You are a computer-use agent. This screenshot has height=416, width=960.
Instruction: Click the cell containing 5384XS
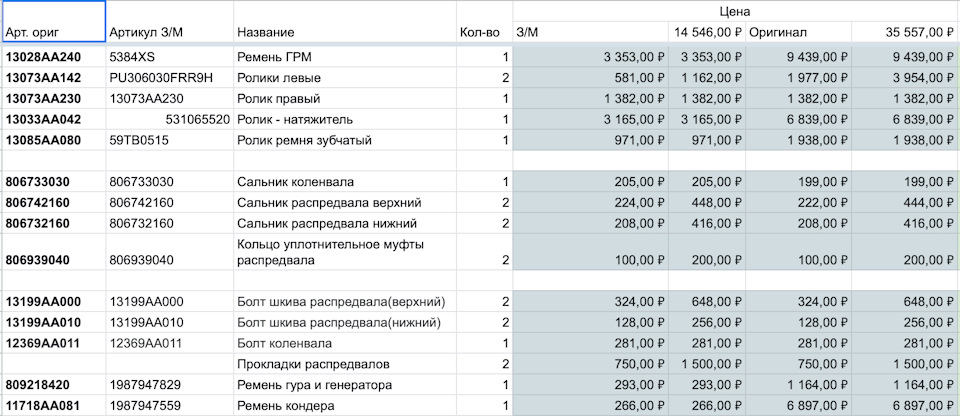coord(168,57)
